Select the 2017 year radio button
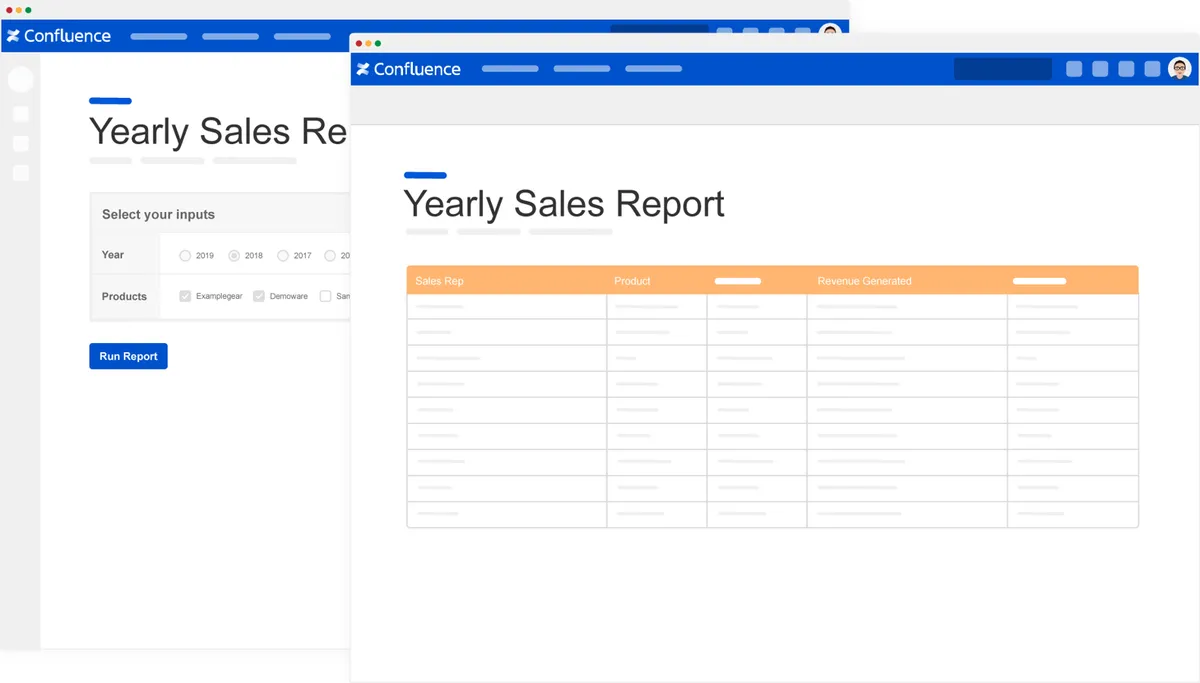Image resolution: width=1200 pixels, height=683 pixels. [283, 256]
